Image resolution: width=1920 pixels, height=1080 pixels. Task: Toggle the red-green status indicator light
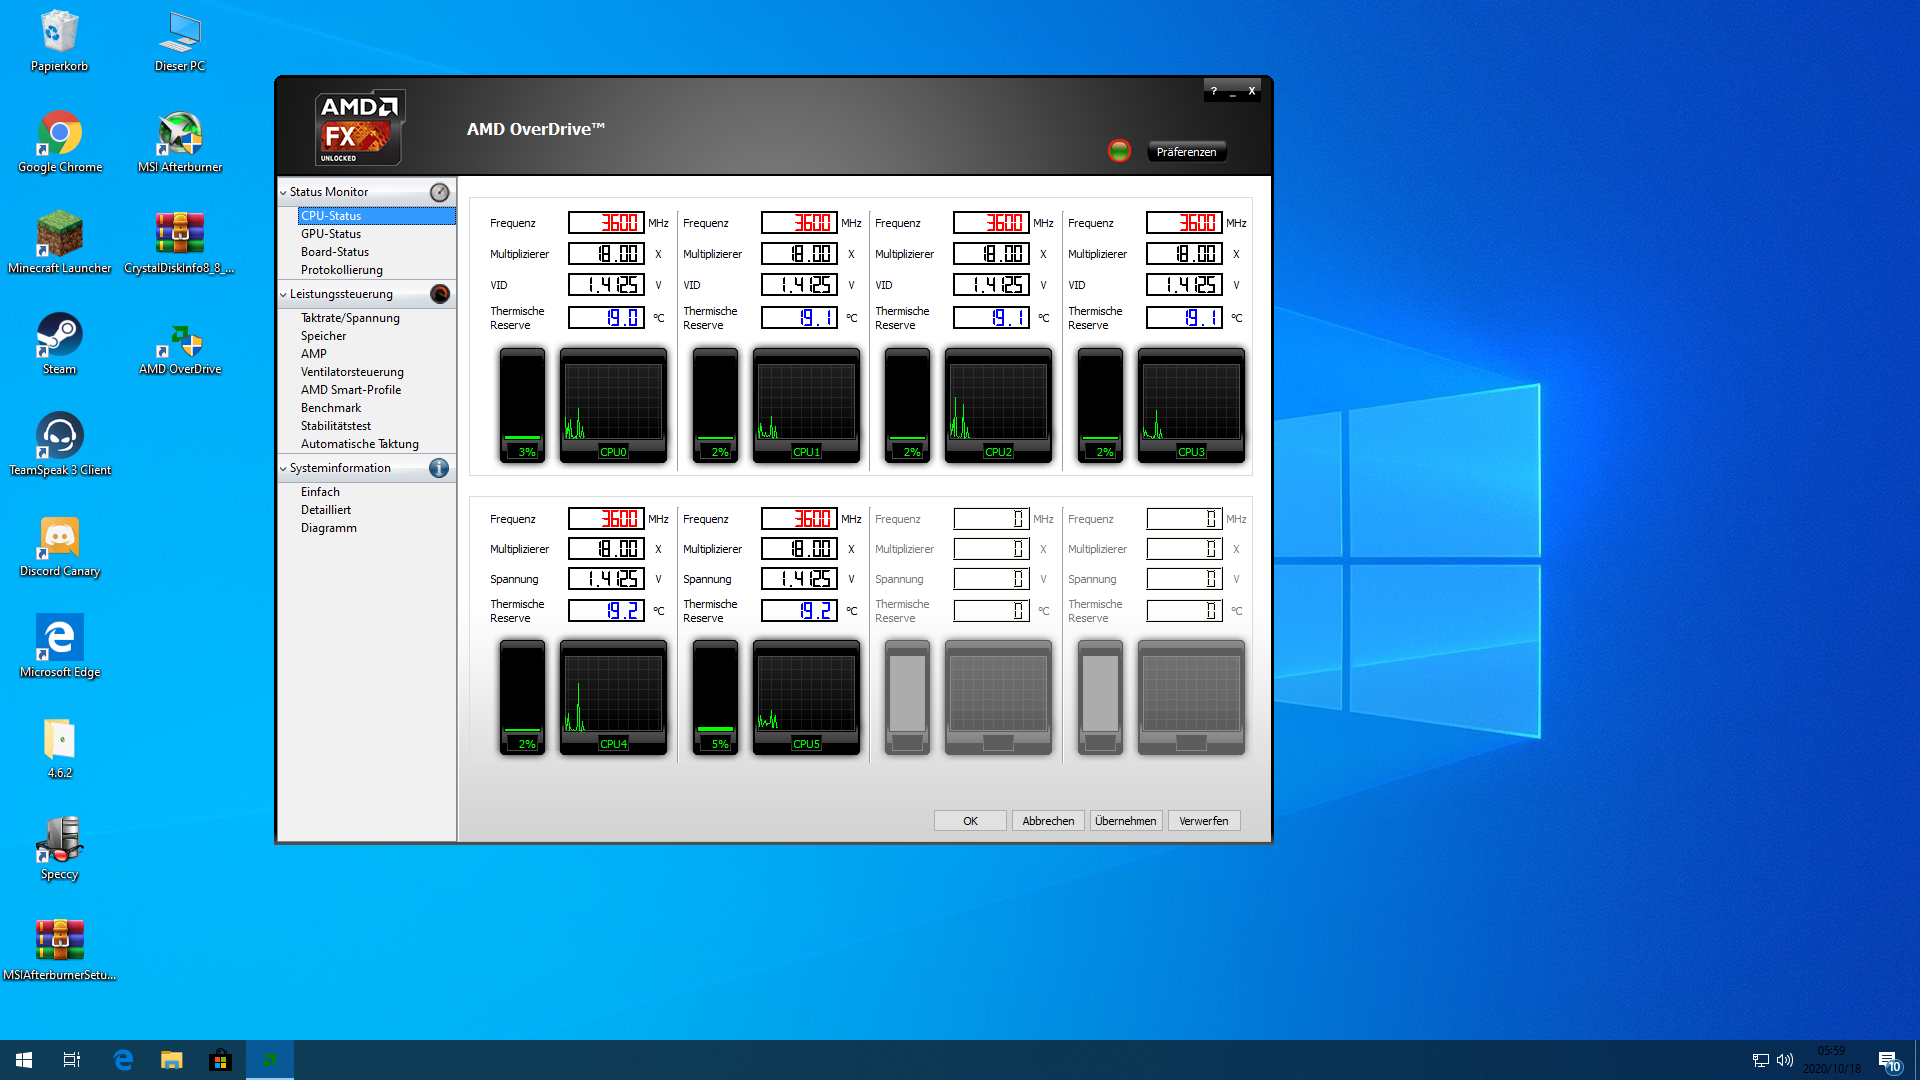(x=1119, y=151)
